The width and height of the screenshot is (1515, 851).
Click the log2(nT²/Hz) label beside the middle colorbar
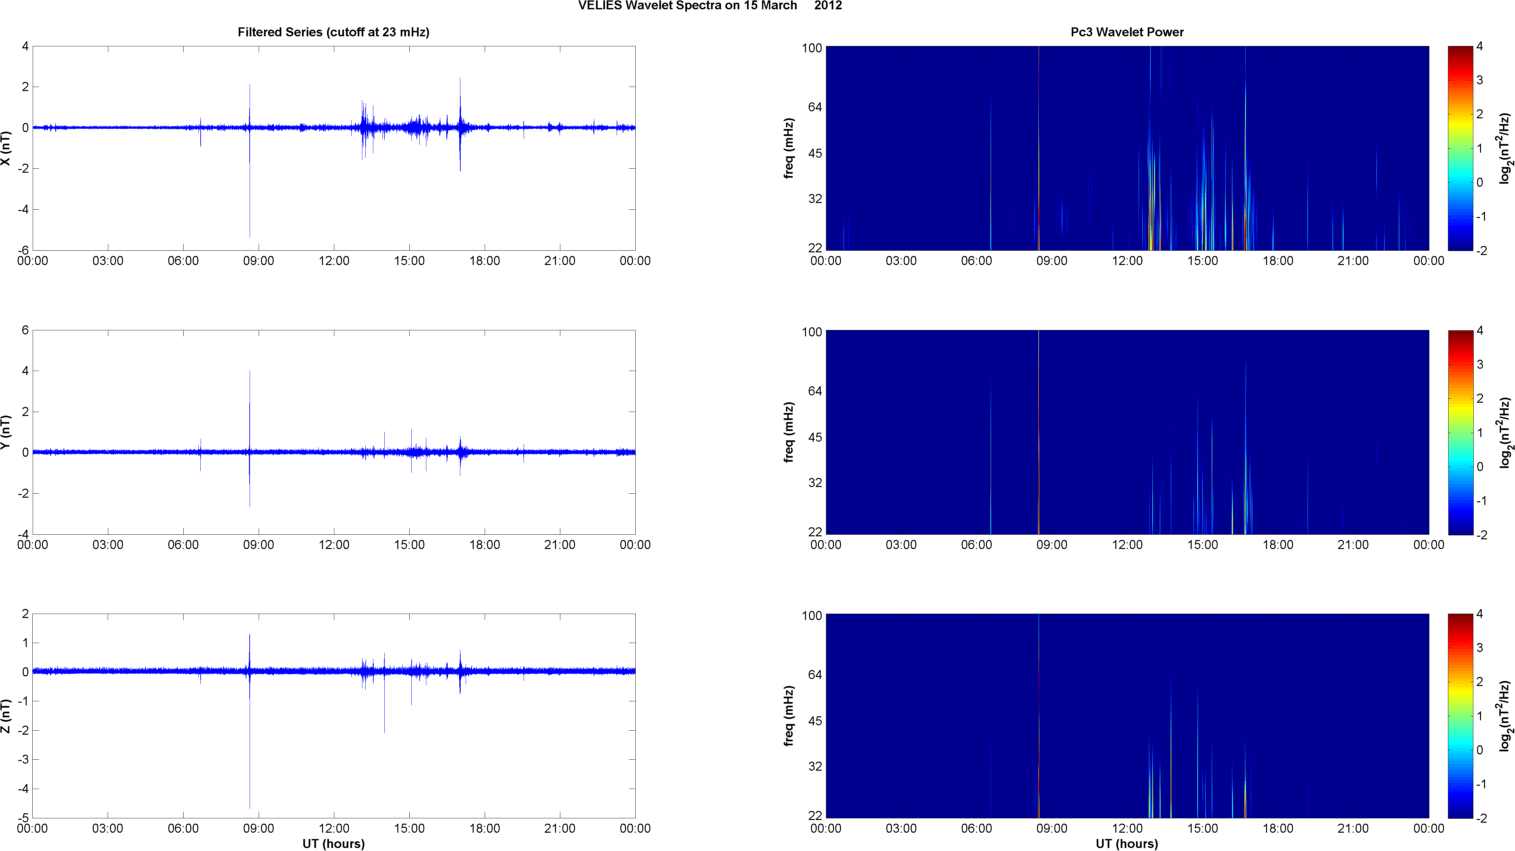tap(1505, 432)
